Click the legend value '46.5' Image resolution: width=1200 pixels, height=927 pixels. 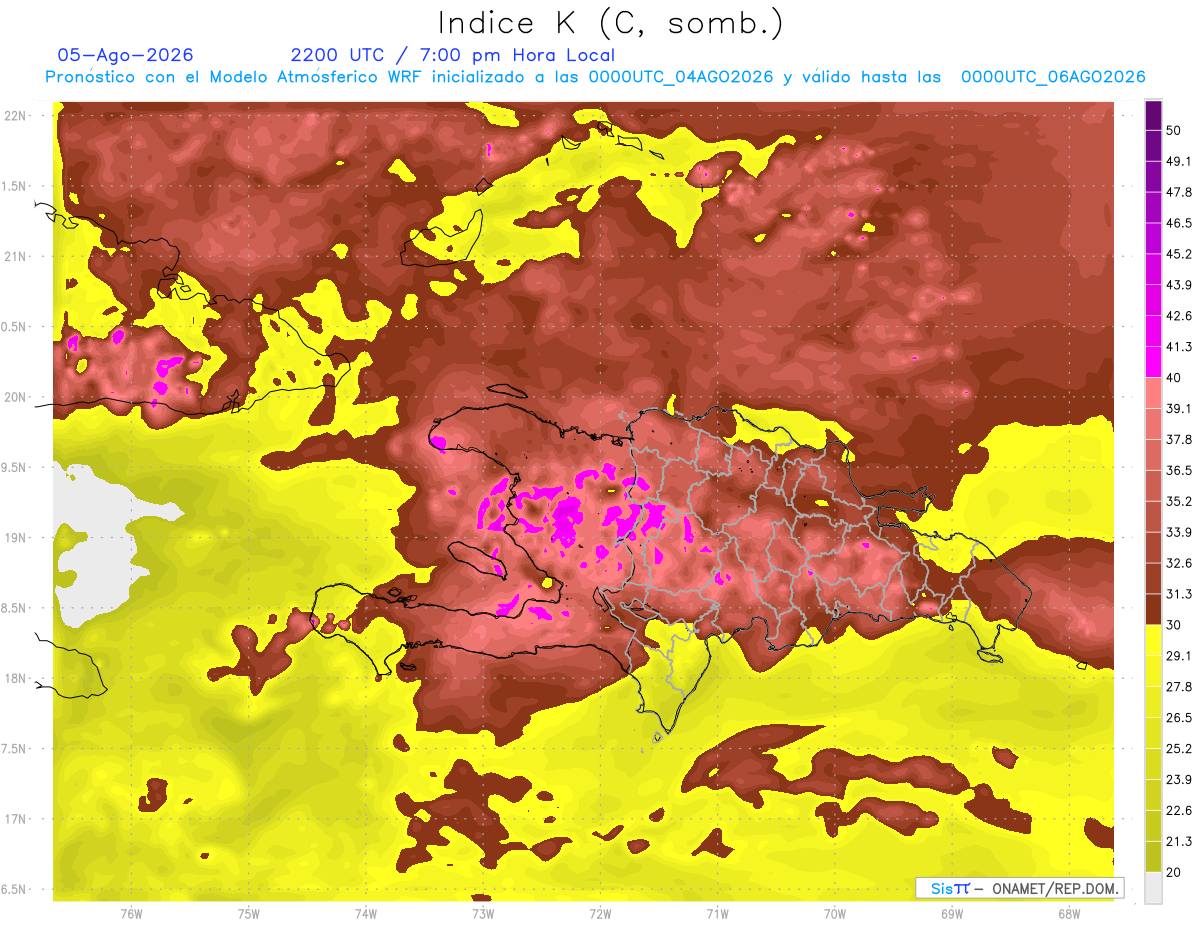tap(1179, 223)
